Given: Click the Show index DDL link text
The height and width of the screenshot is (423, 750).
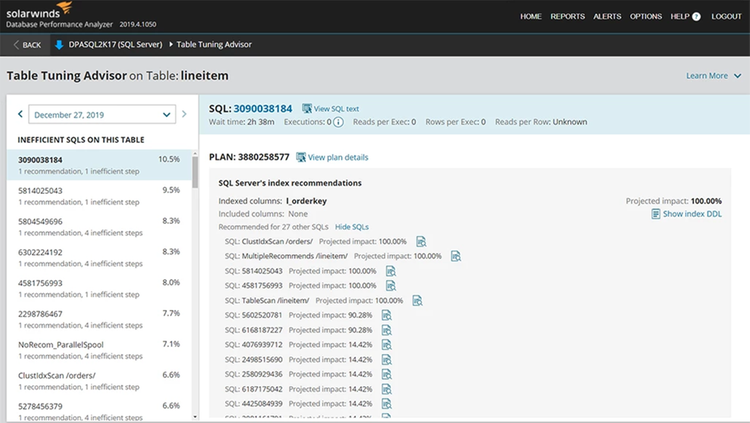Looking at the screenshot, I should pyautogui.click(x=692, y=214).
